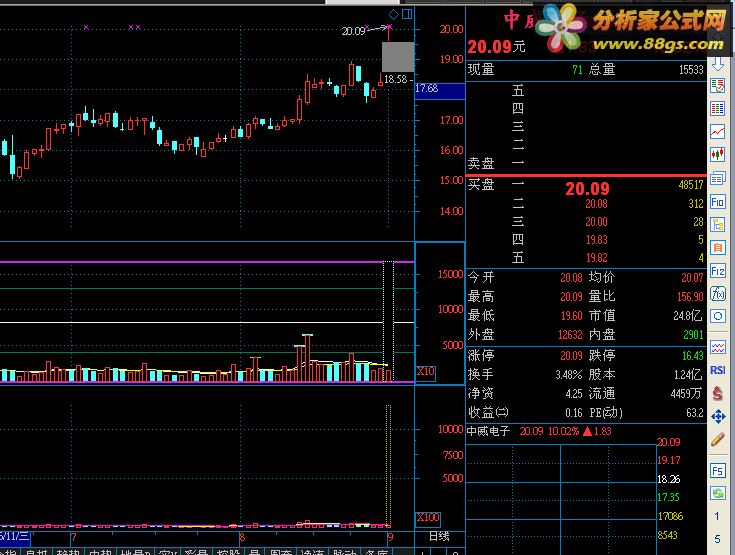Select timeline month marker 8
This screenshot has width=735, height=555.
tap(242, 537)
